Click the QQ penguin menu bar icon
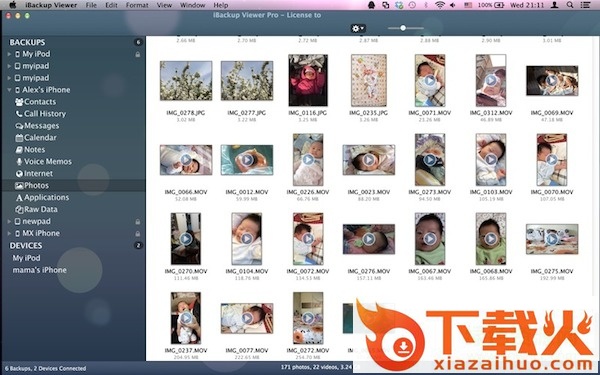Viewport: 600px width, 375px height. click(371, 5)
